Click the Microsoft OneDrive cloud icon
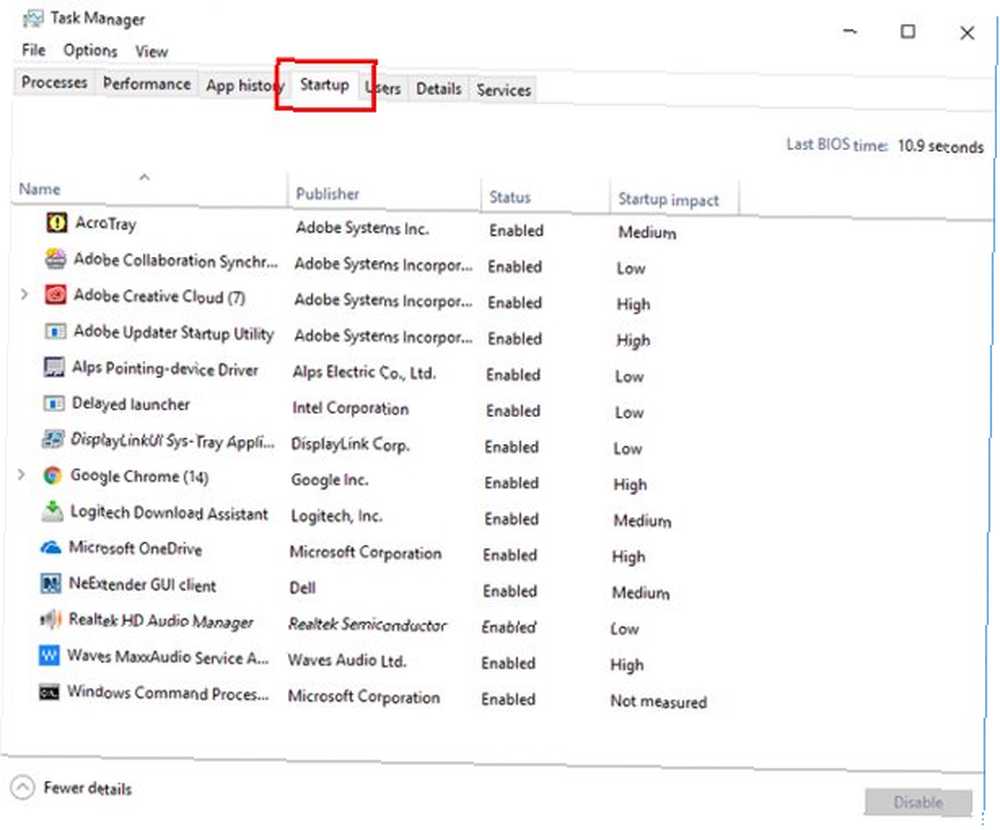The height and width of the screenshot is (830, 1000). (51, 547)
